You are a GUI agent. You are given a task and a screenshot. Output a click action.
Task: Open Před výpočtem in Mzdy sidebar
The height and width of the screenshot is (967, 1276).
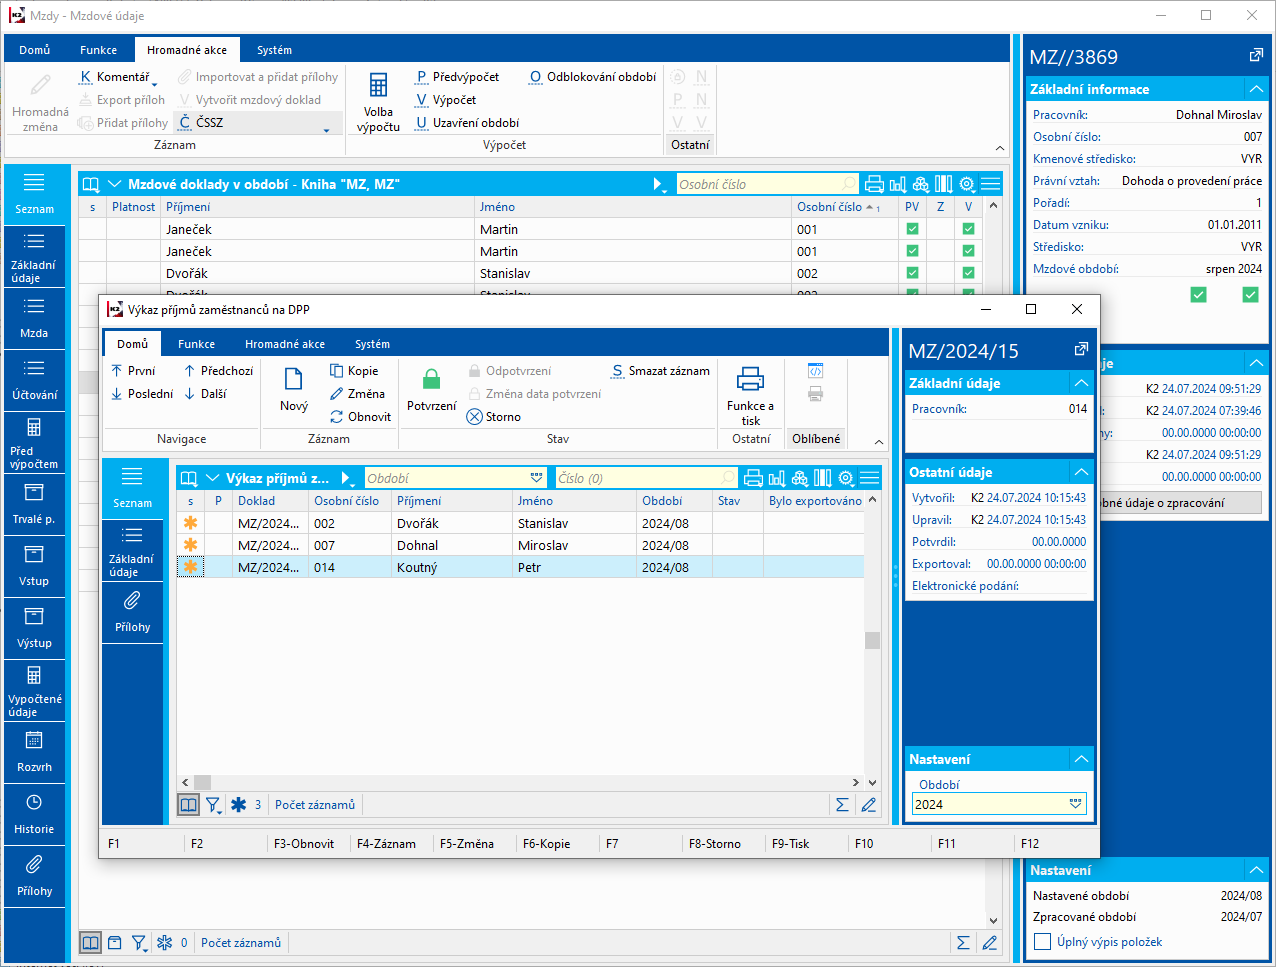tap(34, 442)
